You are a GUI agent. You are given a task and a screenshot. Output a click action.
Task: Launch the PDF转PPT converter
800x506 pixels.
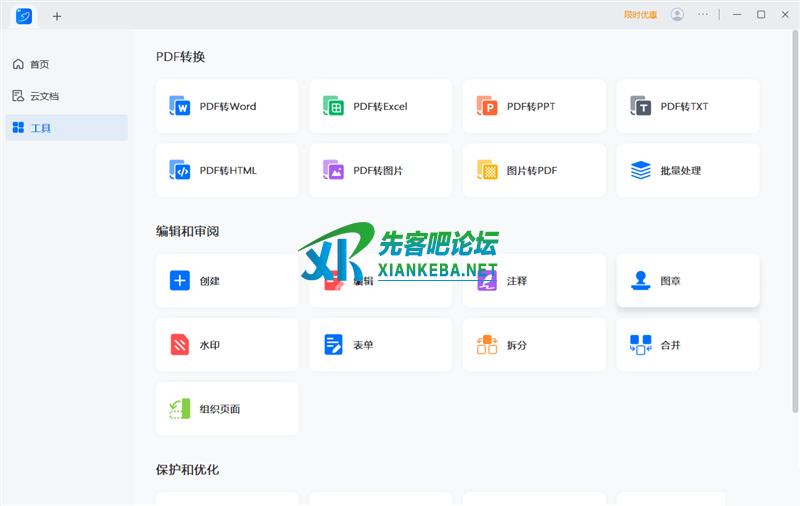tap(534, 107)
